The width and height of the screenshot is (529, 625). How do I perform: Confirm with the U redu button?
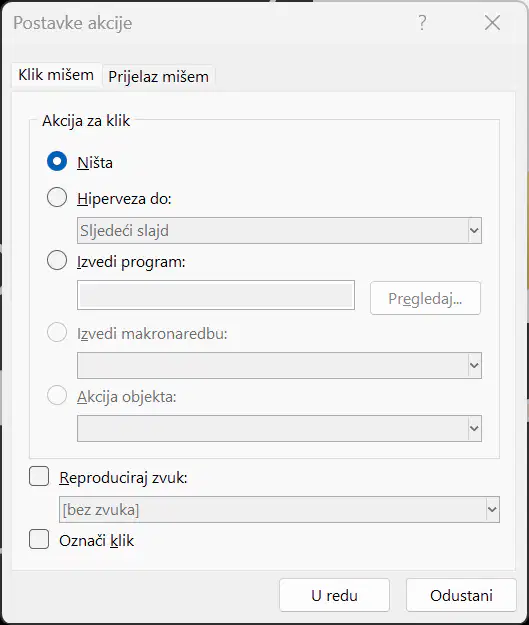click(x=334, y=595)
